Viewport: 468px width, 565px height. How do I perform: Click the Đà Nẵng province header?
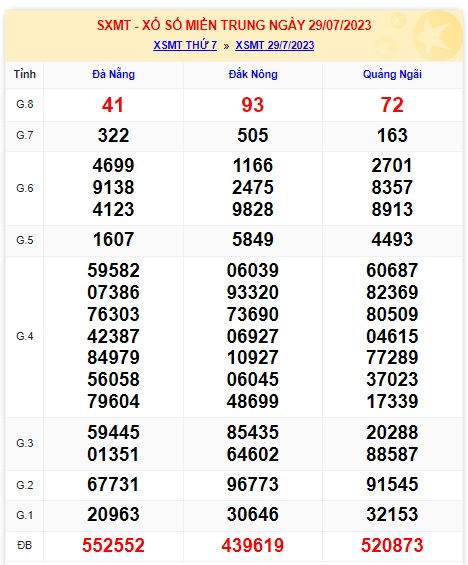113,74
